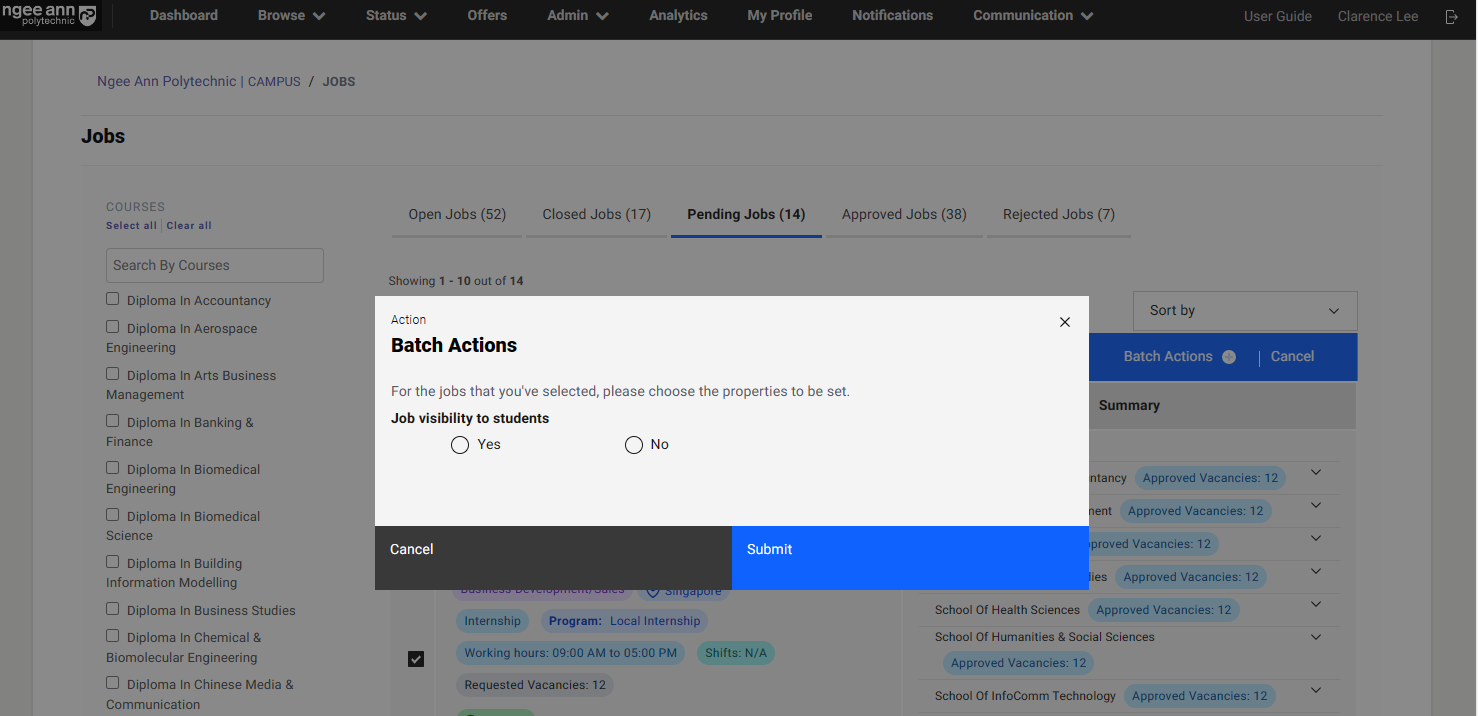The width and height of the screenshot is (1478, 716).
Task: Uncheck the selected job checkbox
Action: (416, 659)
